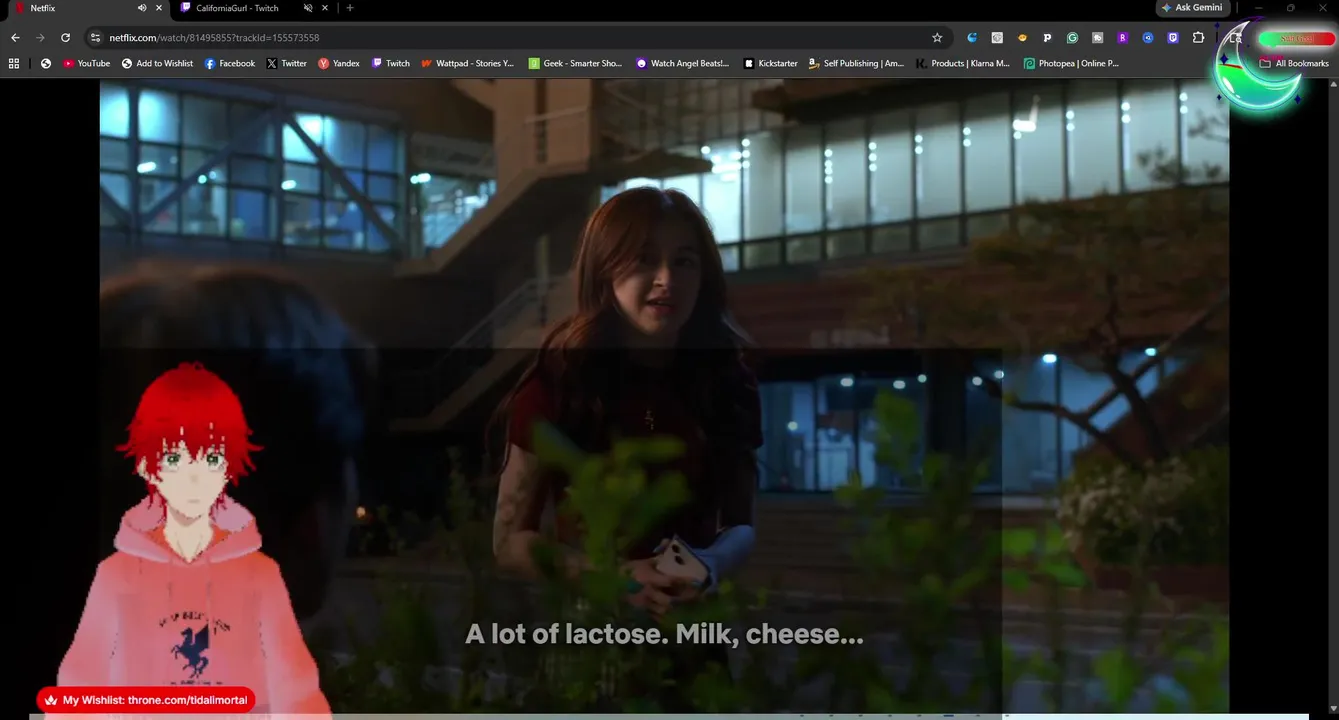This screenshot has width=1339, height=720.
Task: Open a new tab with plus button
Action: coord(349,8)
